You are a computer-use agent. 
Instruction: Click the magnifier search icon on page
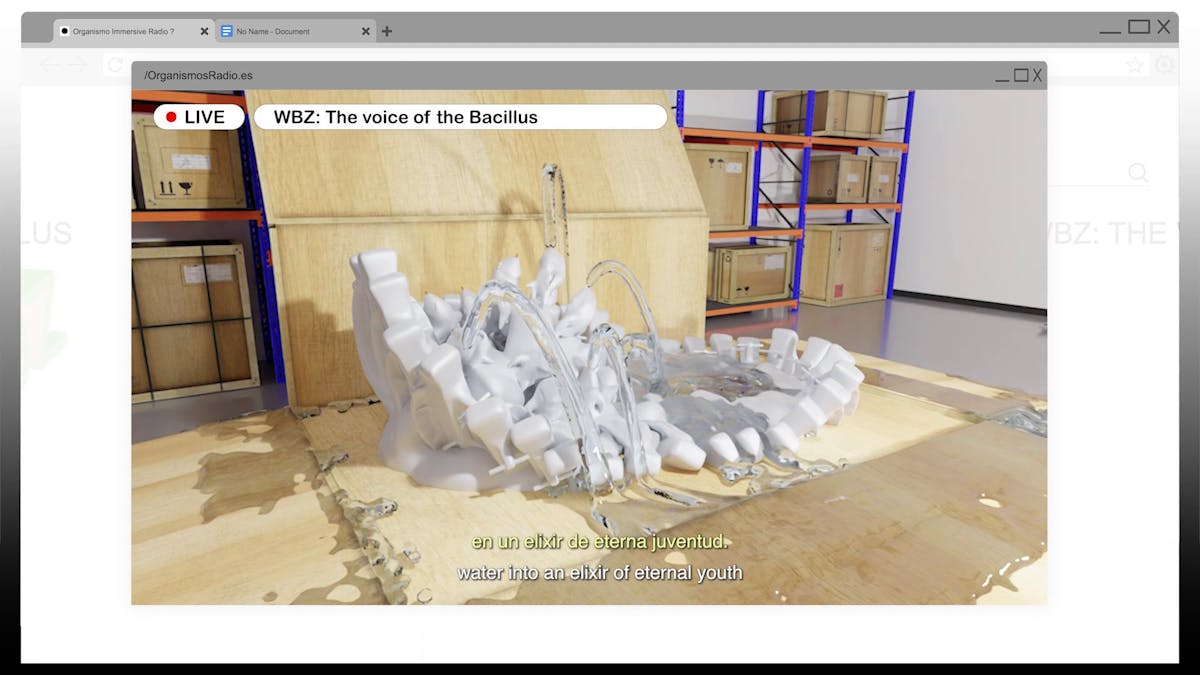point(1137,172)
